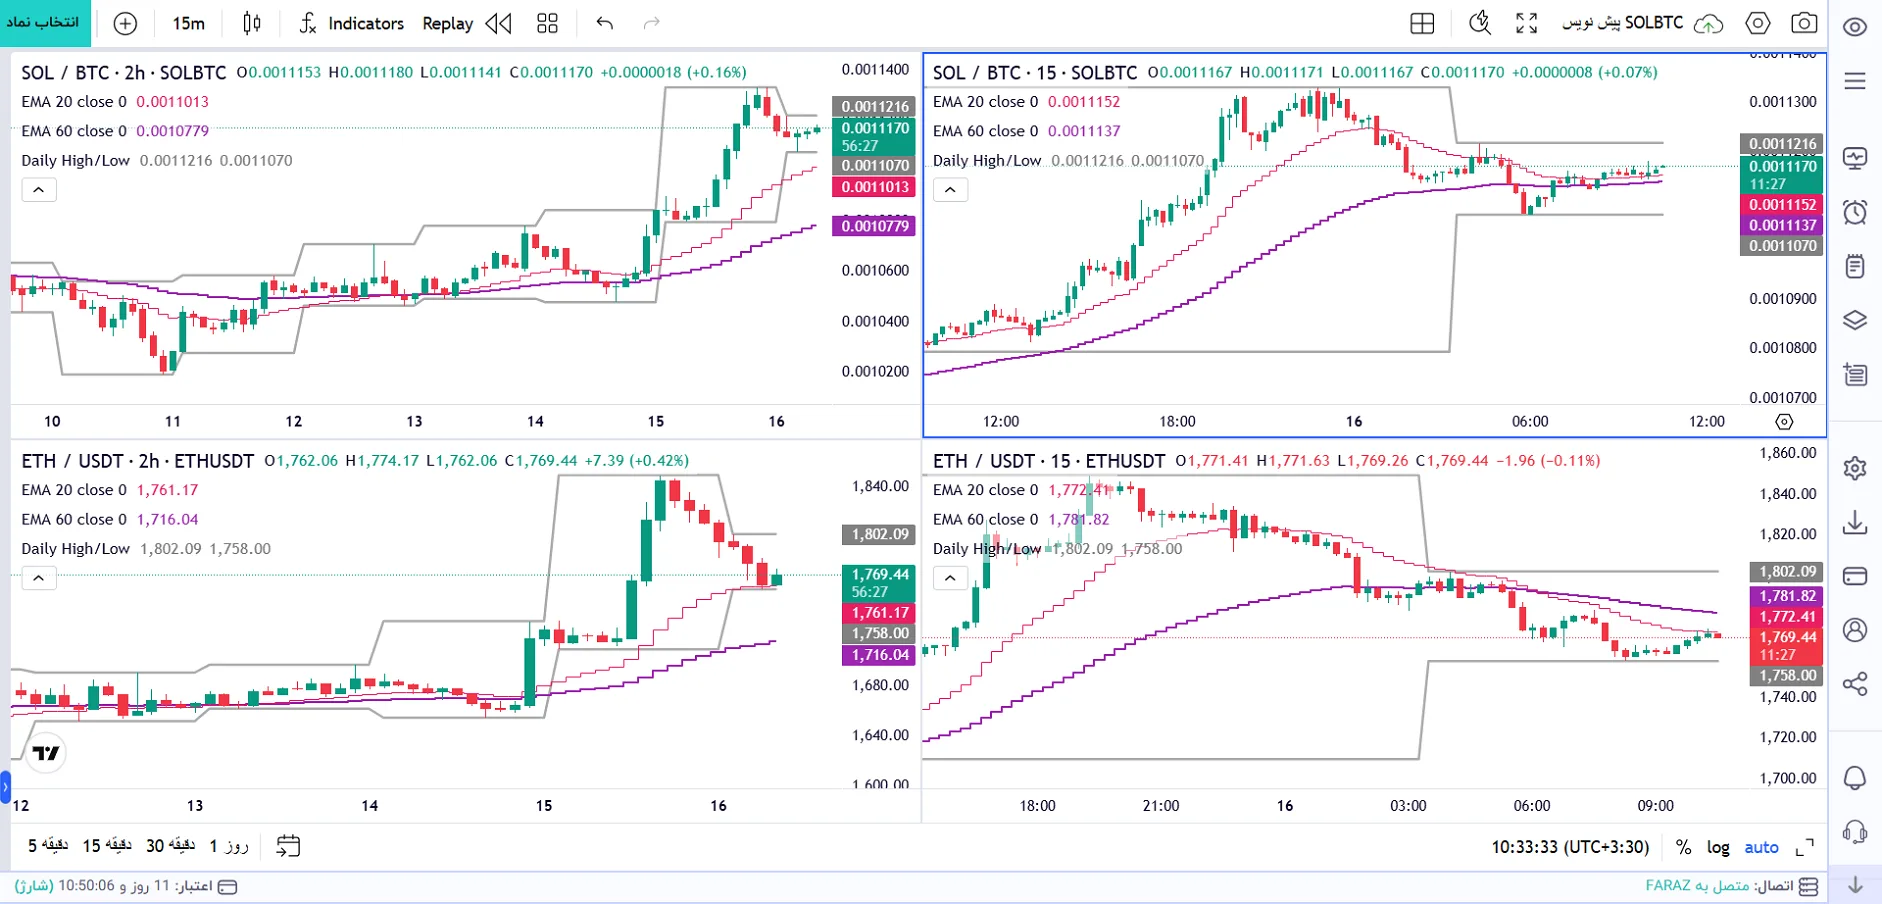The height and width of the screenshot is (904, 1882).
Task: Select the 1-day timeframe tab
Action: coord(229,846)
